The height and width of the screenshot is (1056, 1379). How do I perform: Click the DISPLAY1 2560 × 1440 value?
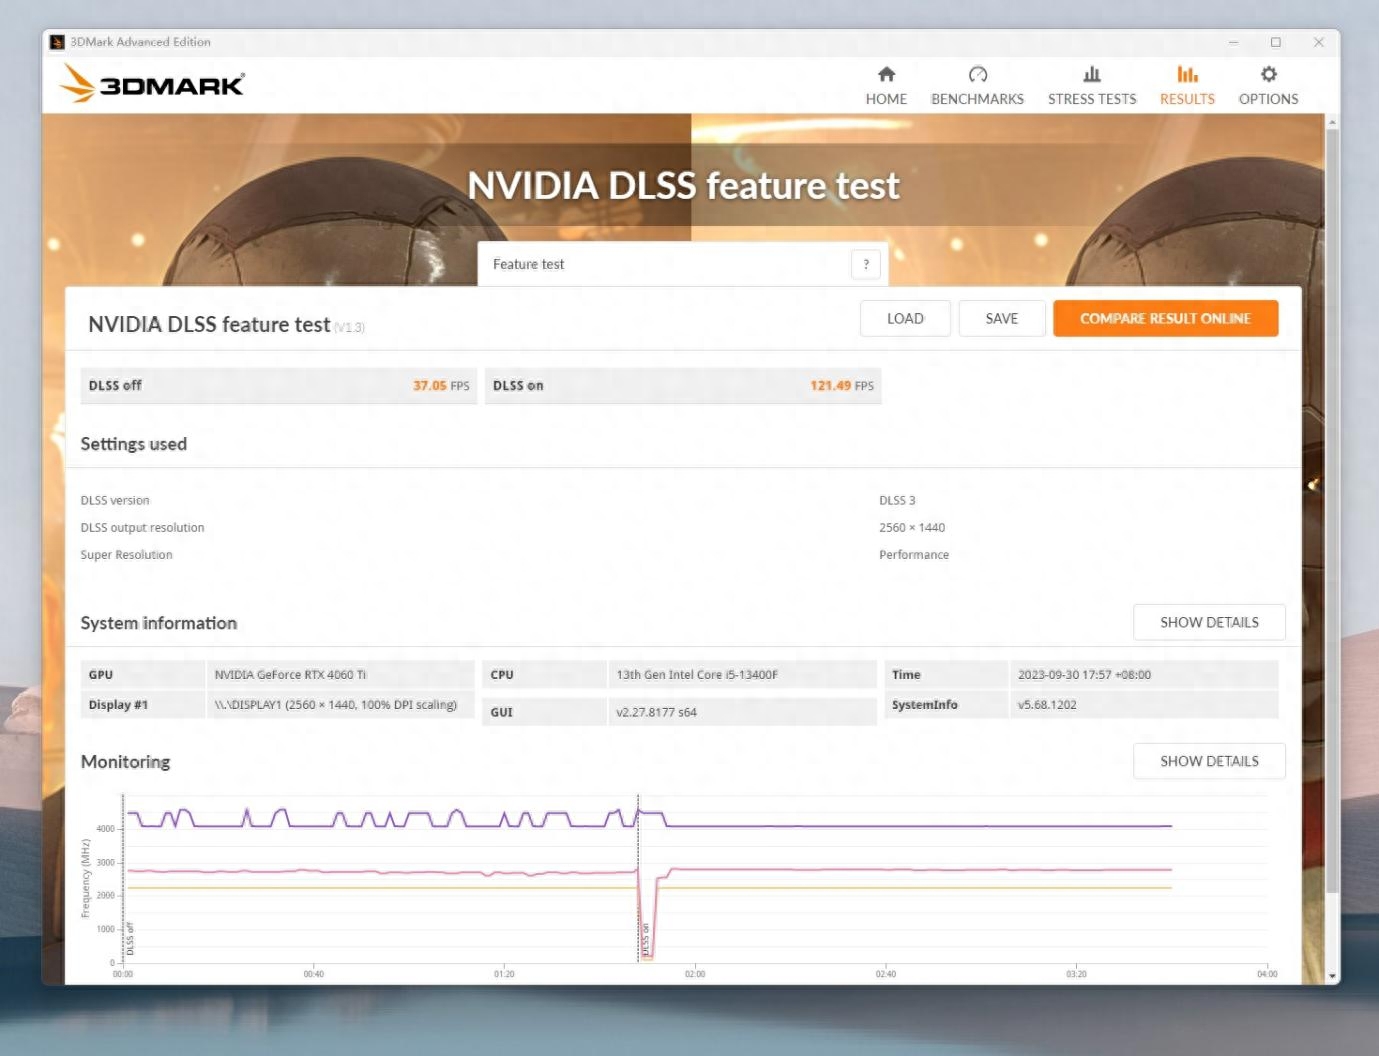click(x=336, y=705)
